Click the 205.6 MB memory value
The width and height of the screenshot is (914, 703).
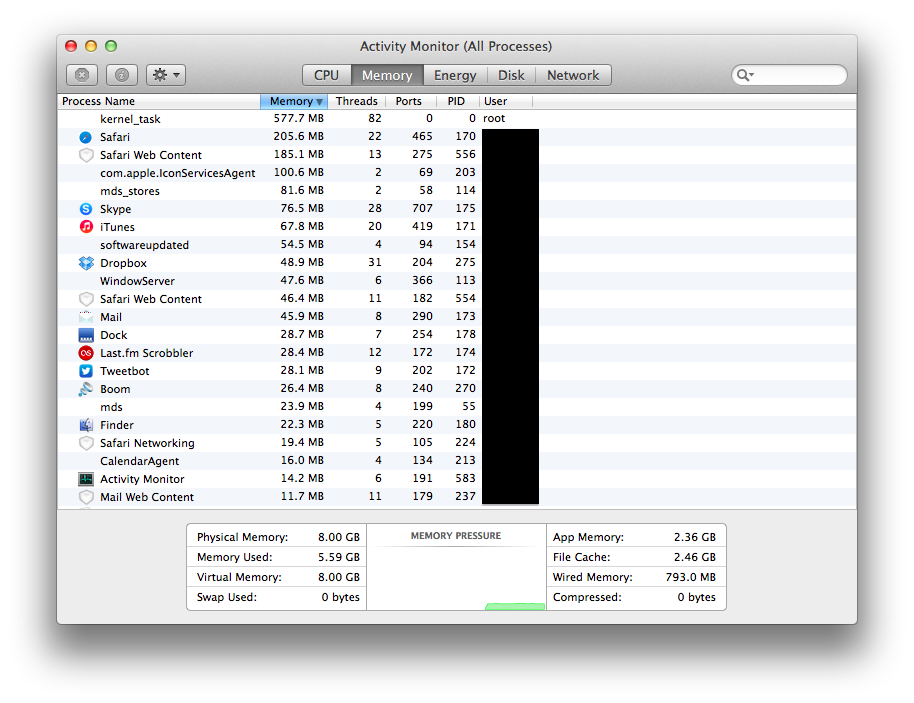298,136
